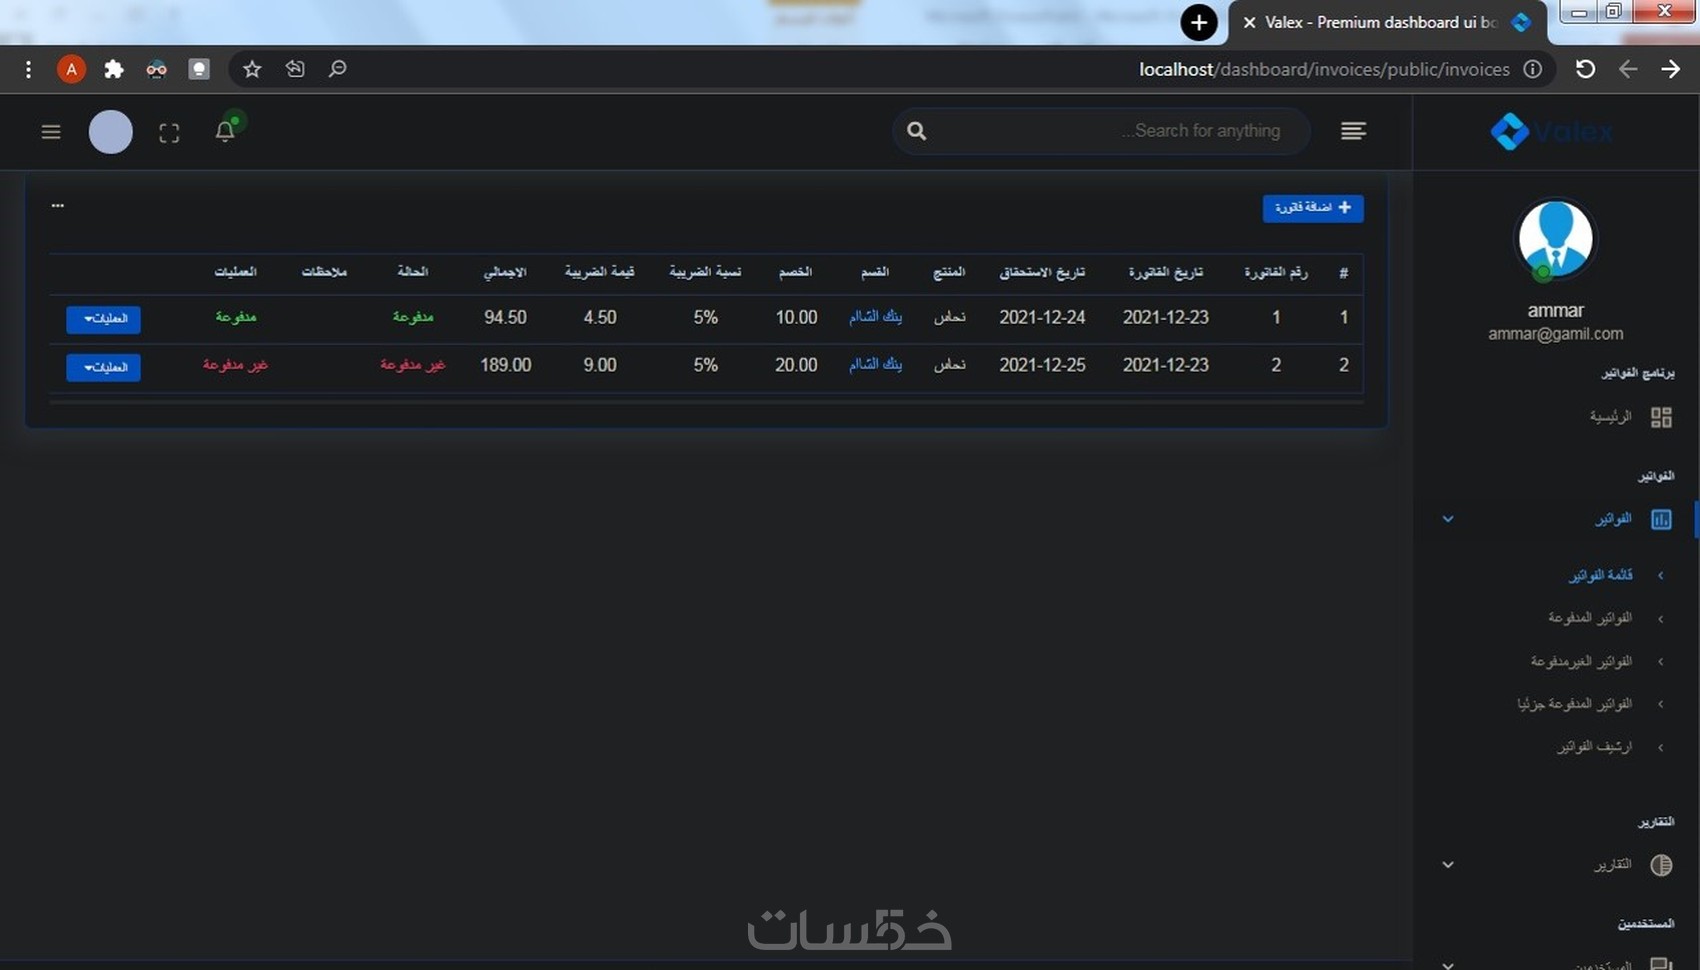1700x970 pixels.
Task: Click the نسبة الضريبة column header
Action: coord(706,272)
